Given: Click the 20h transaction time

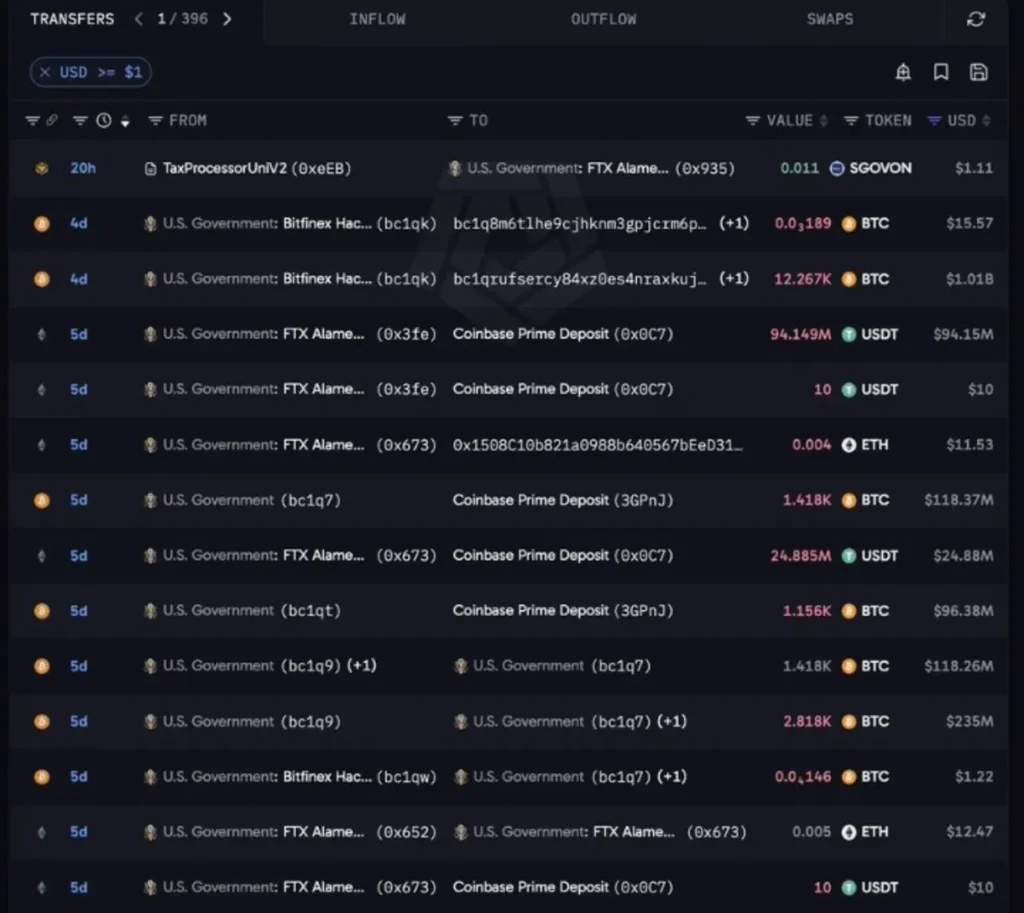Looking at the screenshot, I should 82,168.
